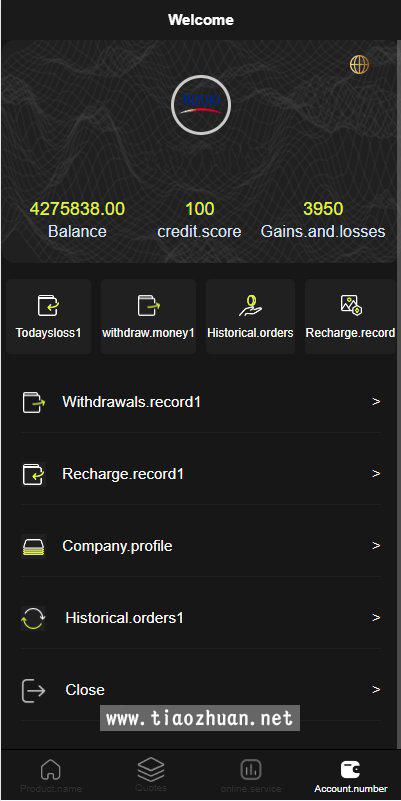Open Historical.orders coin-in-hand icon tile
Image resolution: width=401 pixels, height=801 pixels.
click(x=250, y=316)
